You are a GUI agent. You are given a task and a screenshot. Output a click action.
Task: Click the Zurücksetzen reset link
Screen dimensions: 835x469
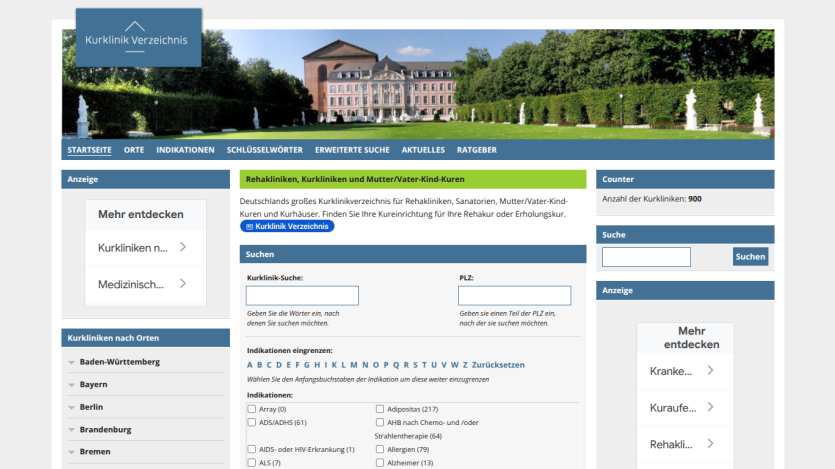click(x=498, y=365)
